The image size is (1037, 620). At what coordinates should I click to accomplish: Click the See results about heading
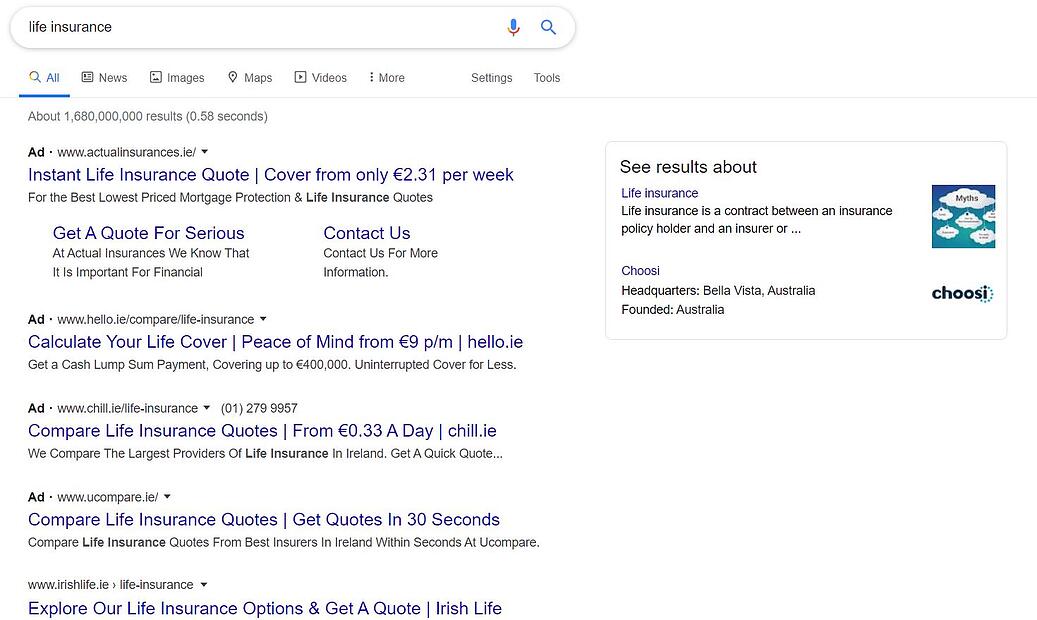click(x=688, y=167)
